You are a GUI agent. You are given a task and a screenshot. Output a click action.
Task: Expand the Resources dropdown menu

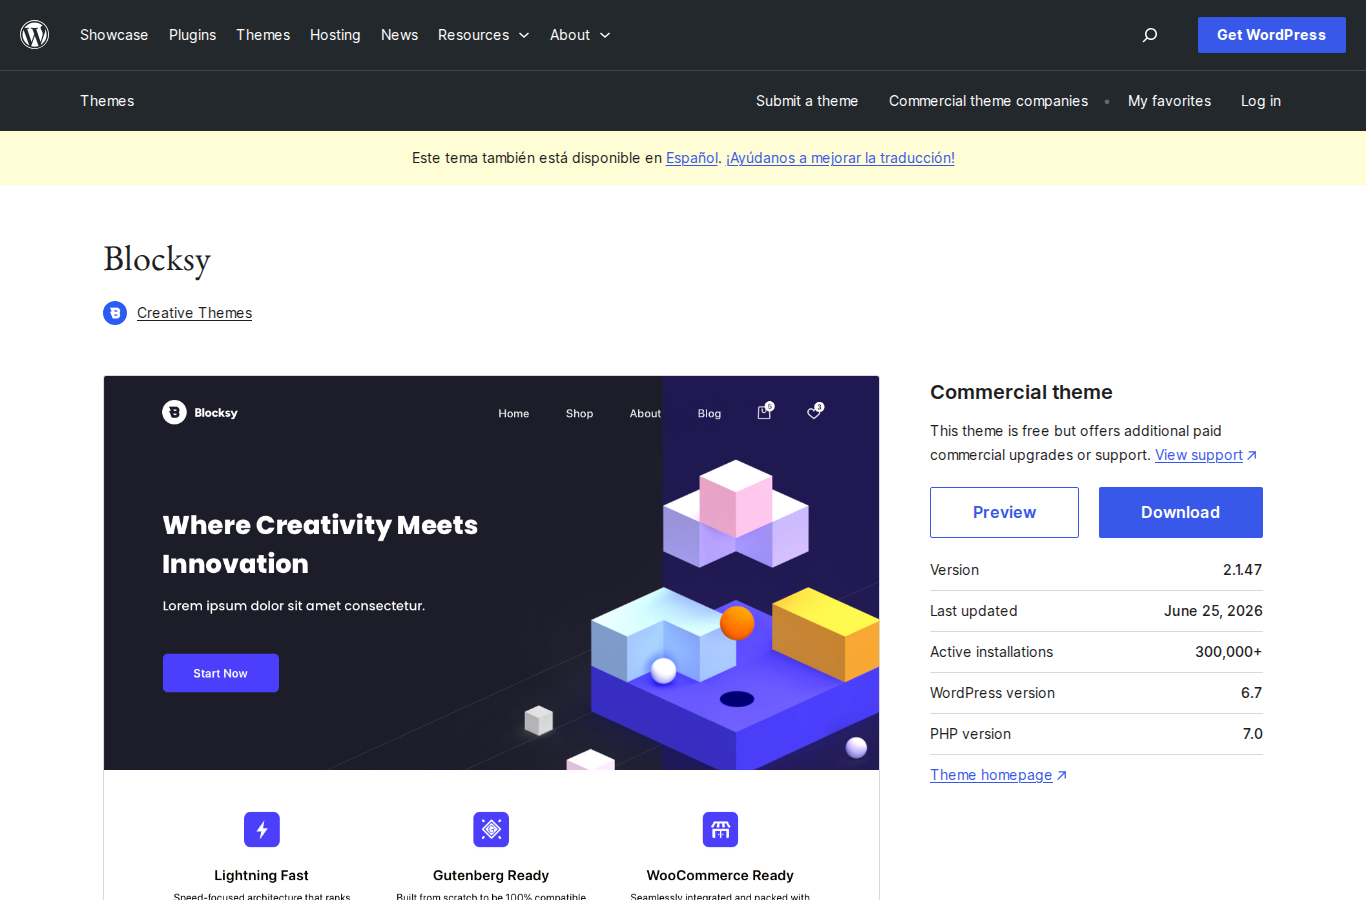click(483, 35)
